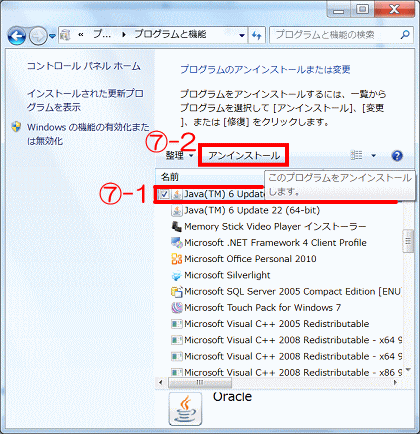Select Microsoft Silverlight entry
420x434 pixels.
pos(227,275)
